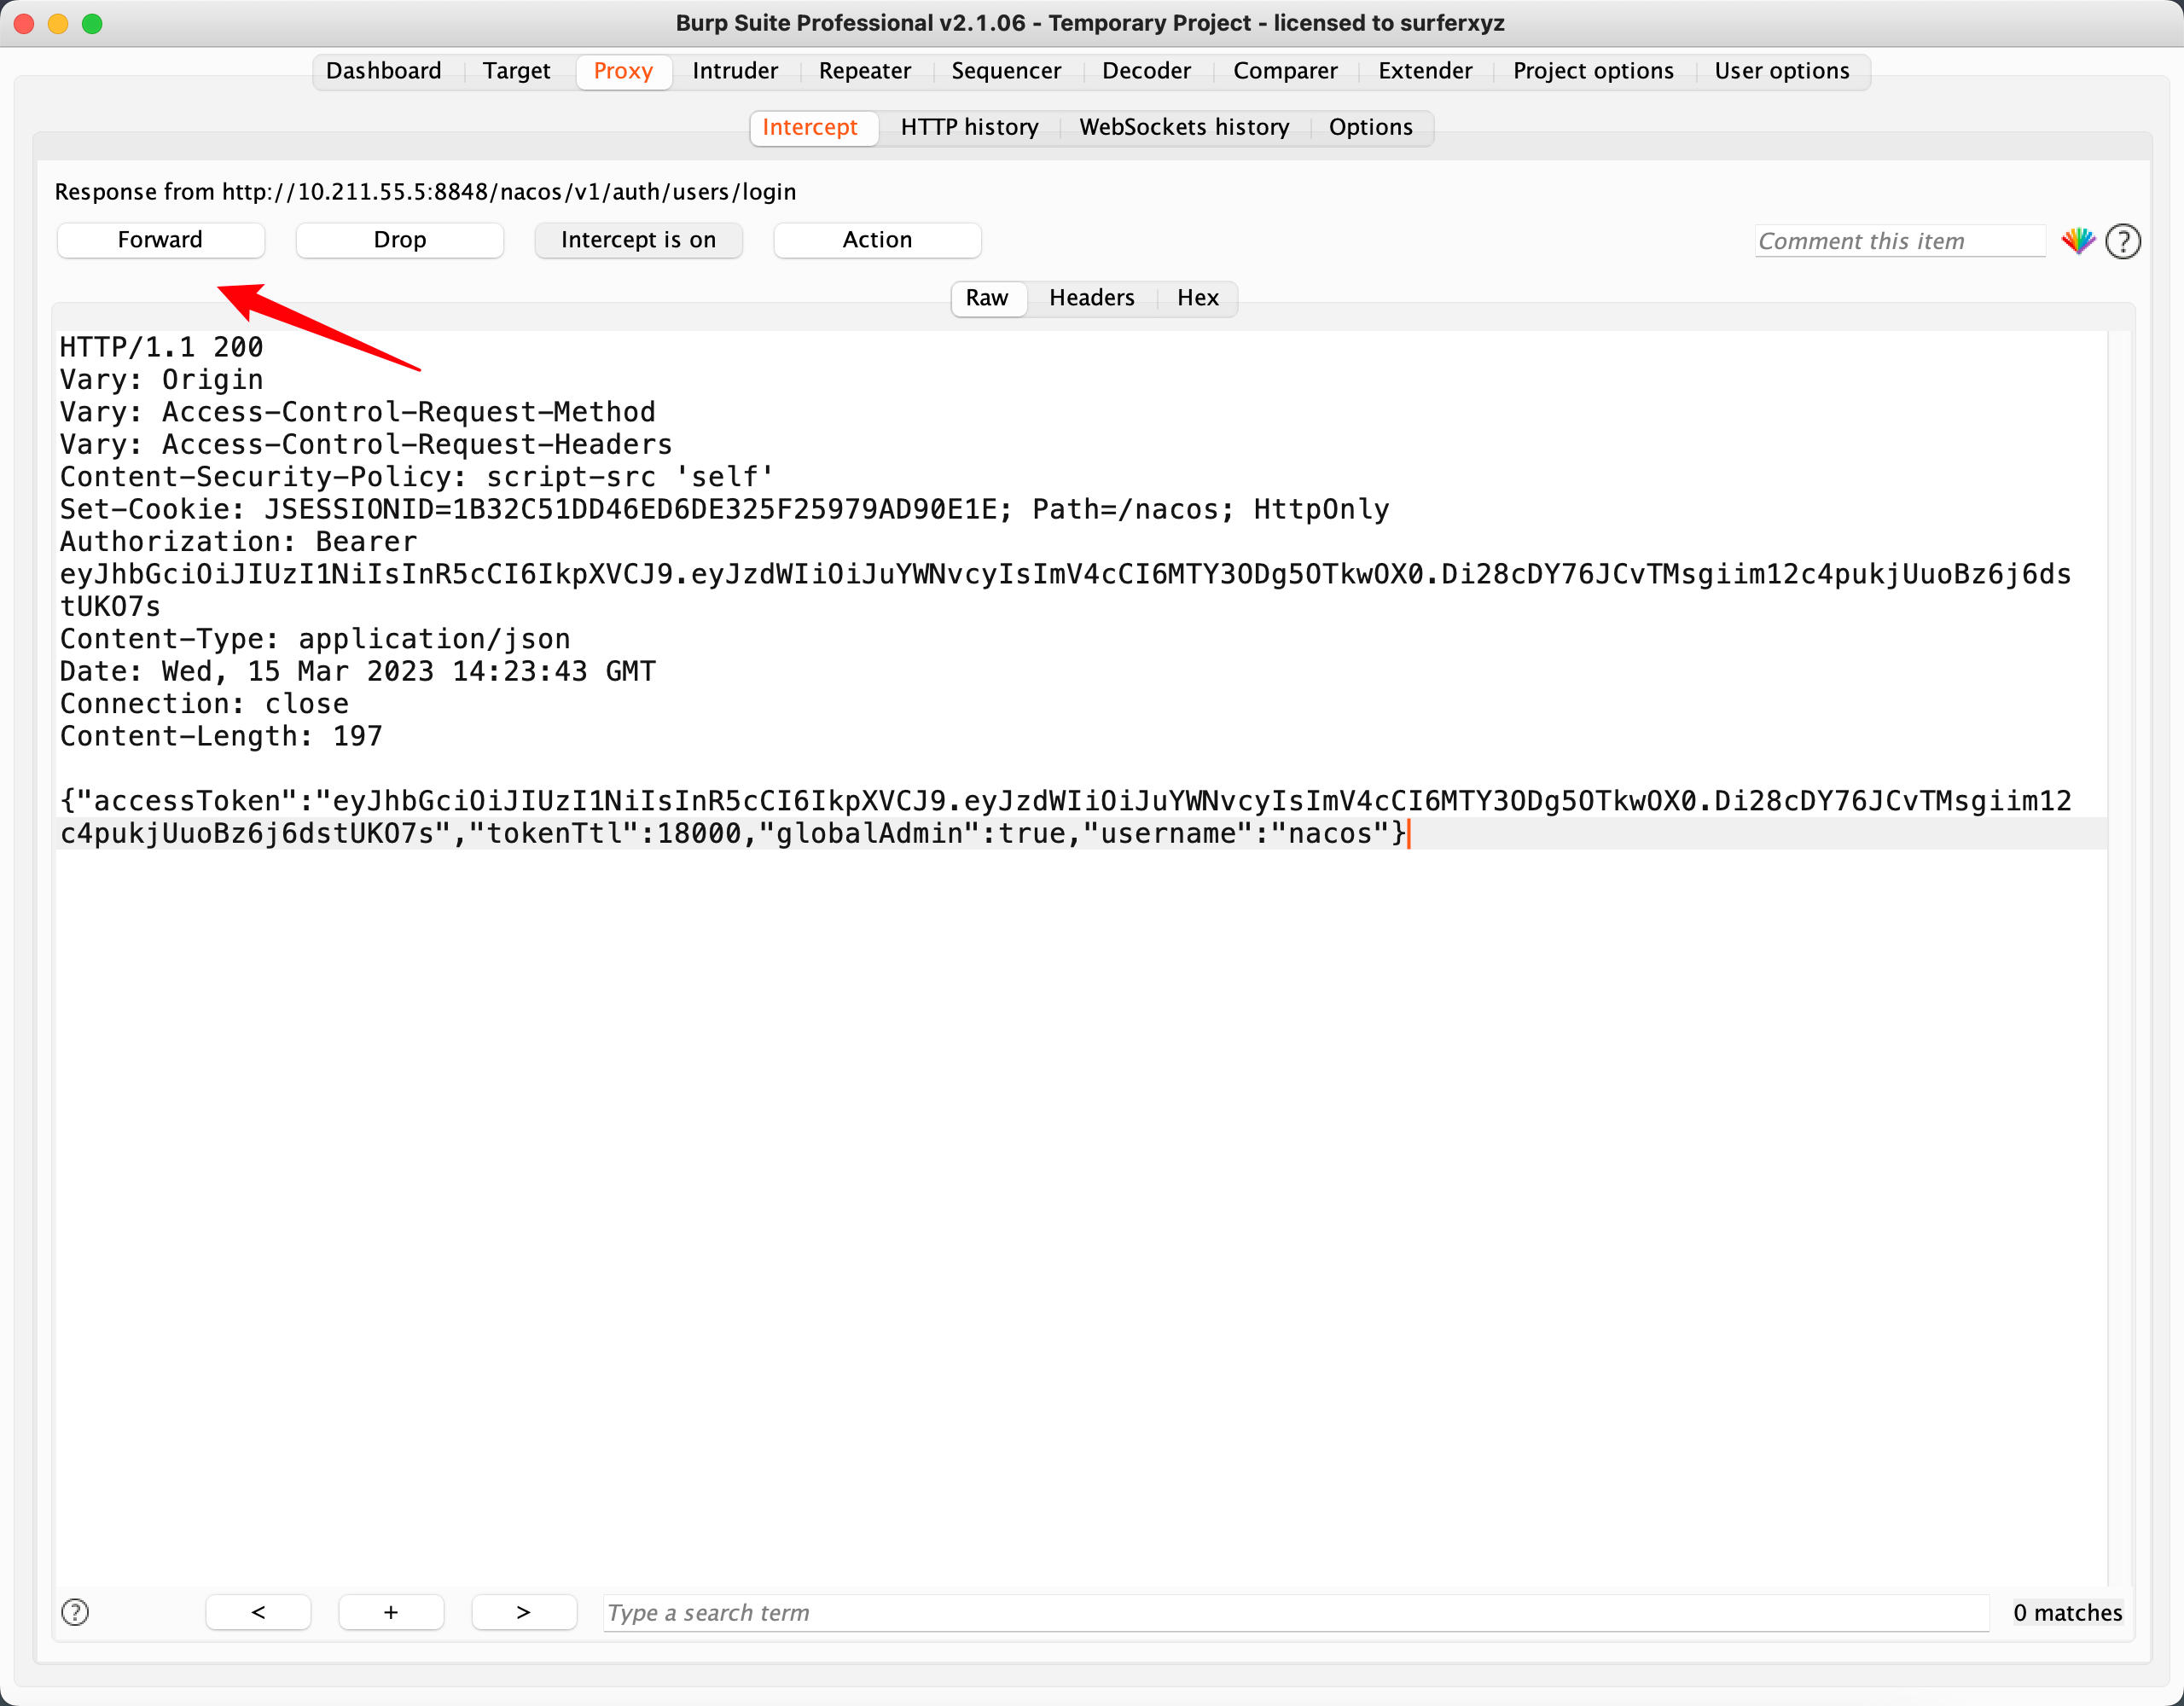The width and height of the screenshot is (2184, 1706).
Task: Click the rainbow highlight color icon
Action: pyautogui.click(x=2078, y=241)
